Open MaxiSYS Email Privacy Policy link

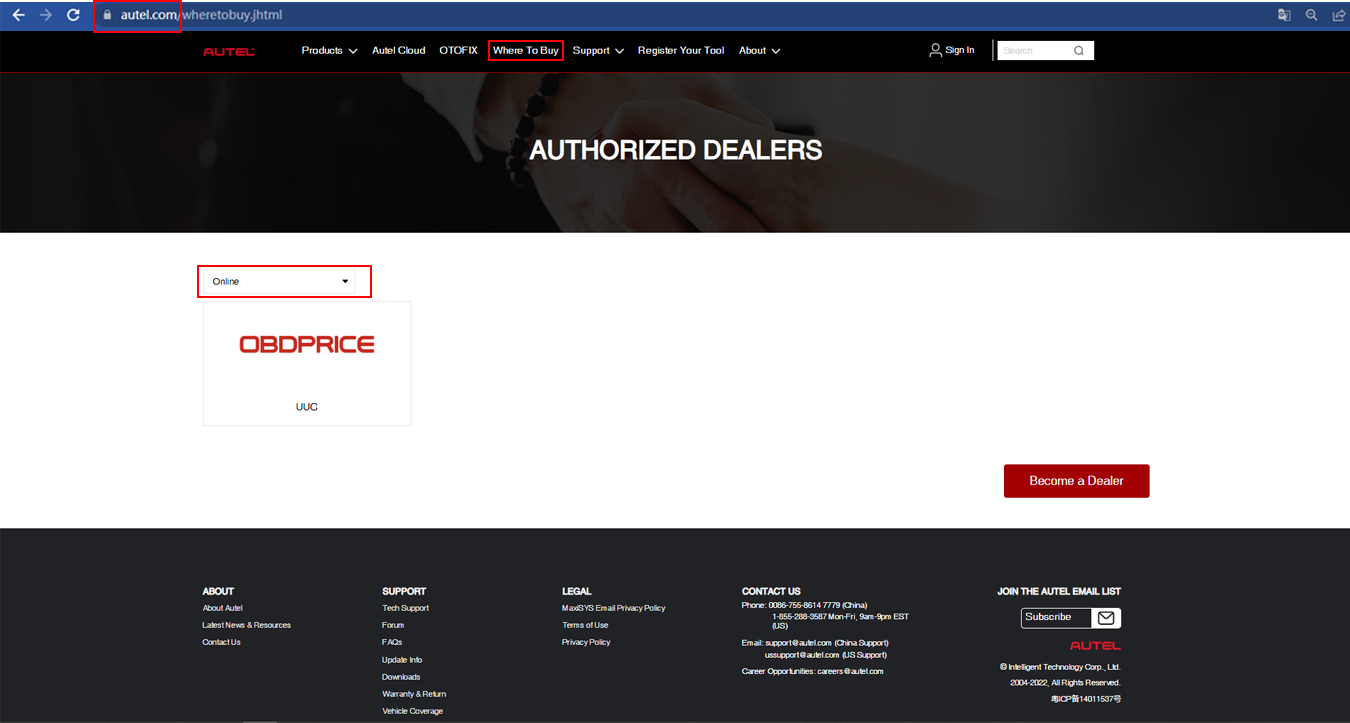613,608
